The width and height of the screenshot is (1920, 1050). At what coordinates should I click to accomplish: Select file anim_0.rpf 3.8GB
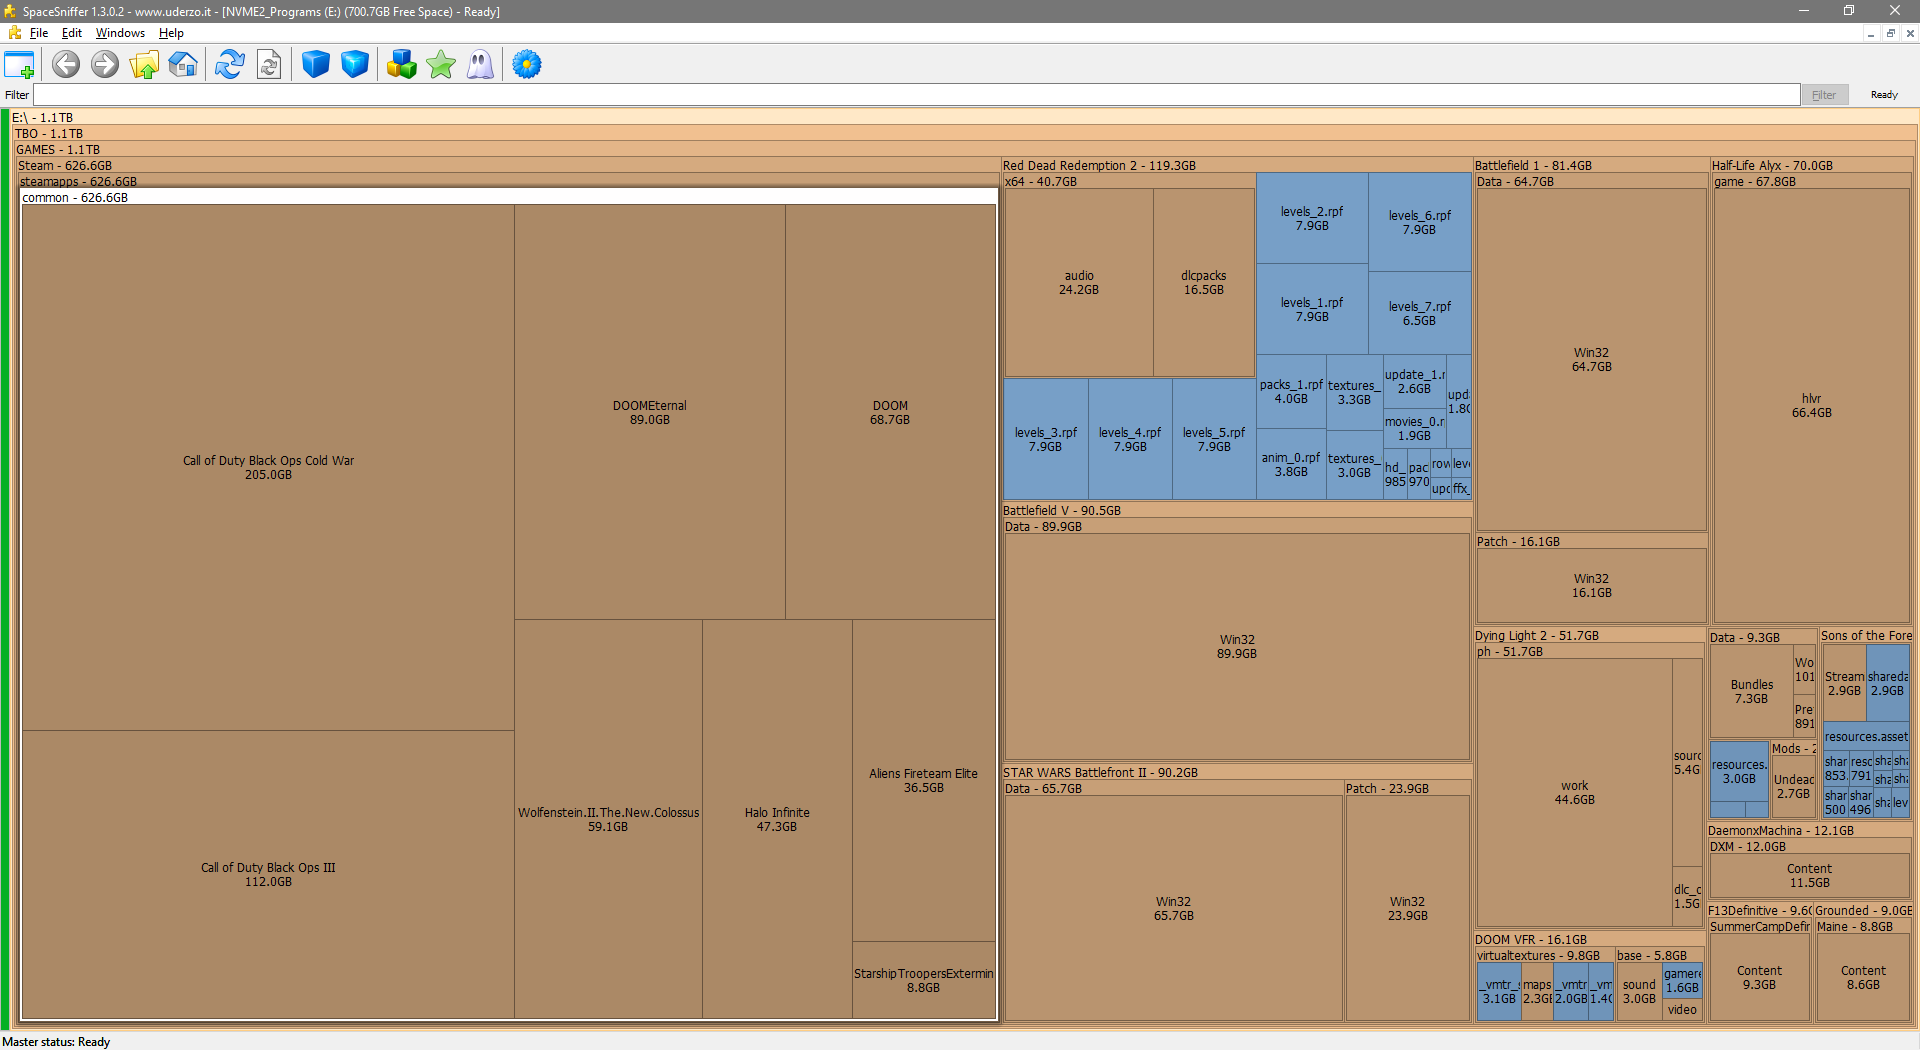(1291, 464)
